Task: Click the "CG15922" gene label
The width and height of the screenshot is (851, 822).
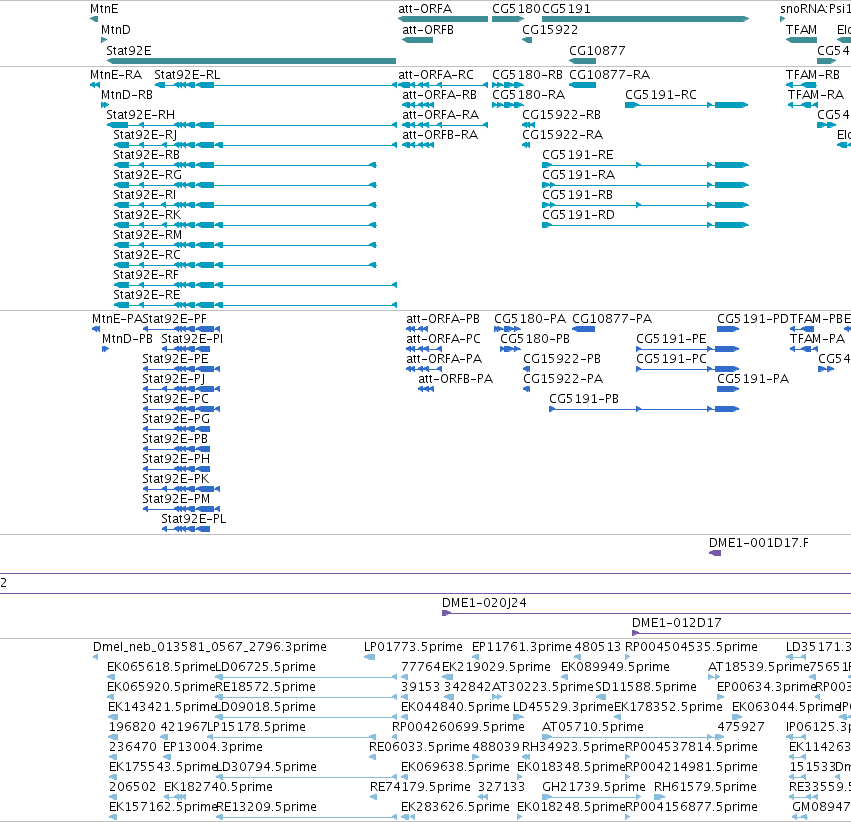Action: tap(550, 30)
